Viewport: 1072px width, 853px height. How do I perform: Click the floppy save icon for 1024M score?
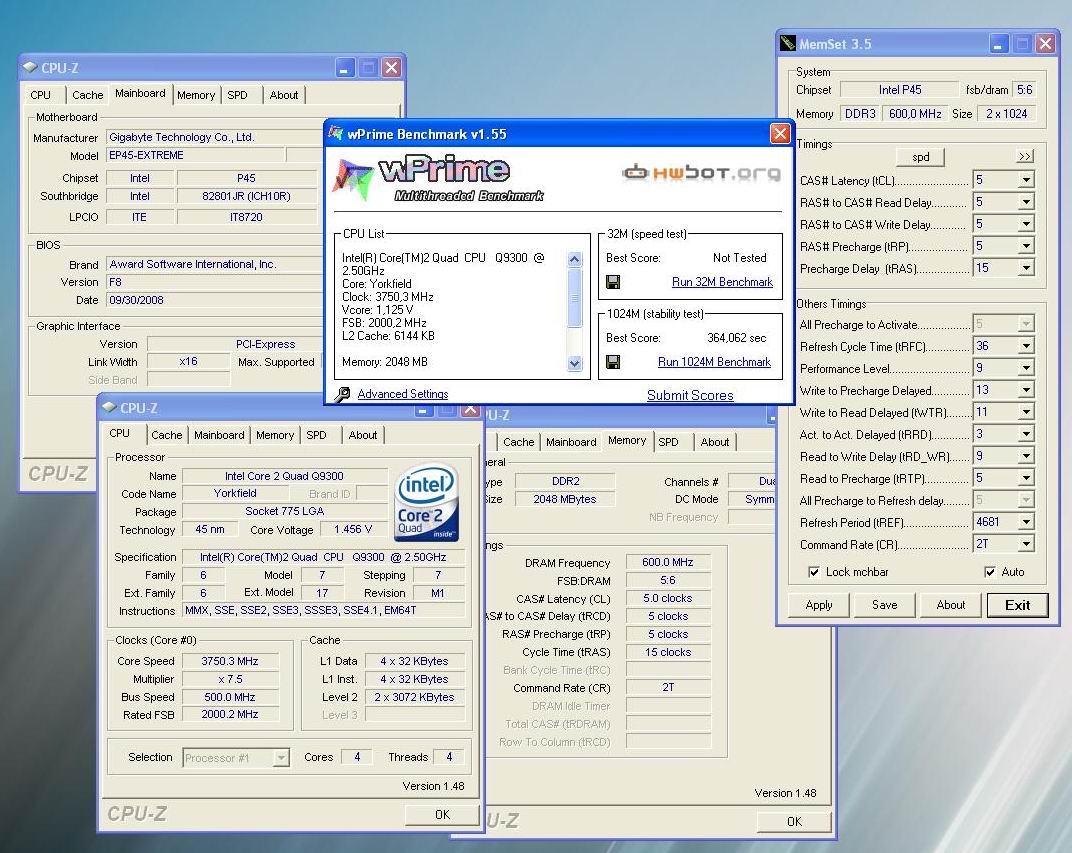[613, 362]
